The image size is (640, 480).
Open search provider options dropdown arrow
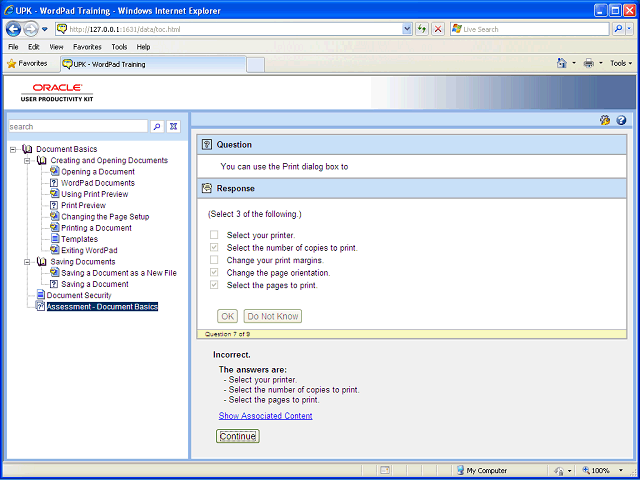pos(629,29)
